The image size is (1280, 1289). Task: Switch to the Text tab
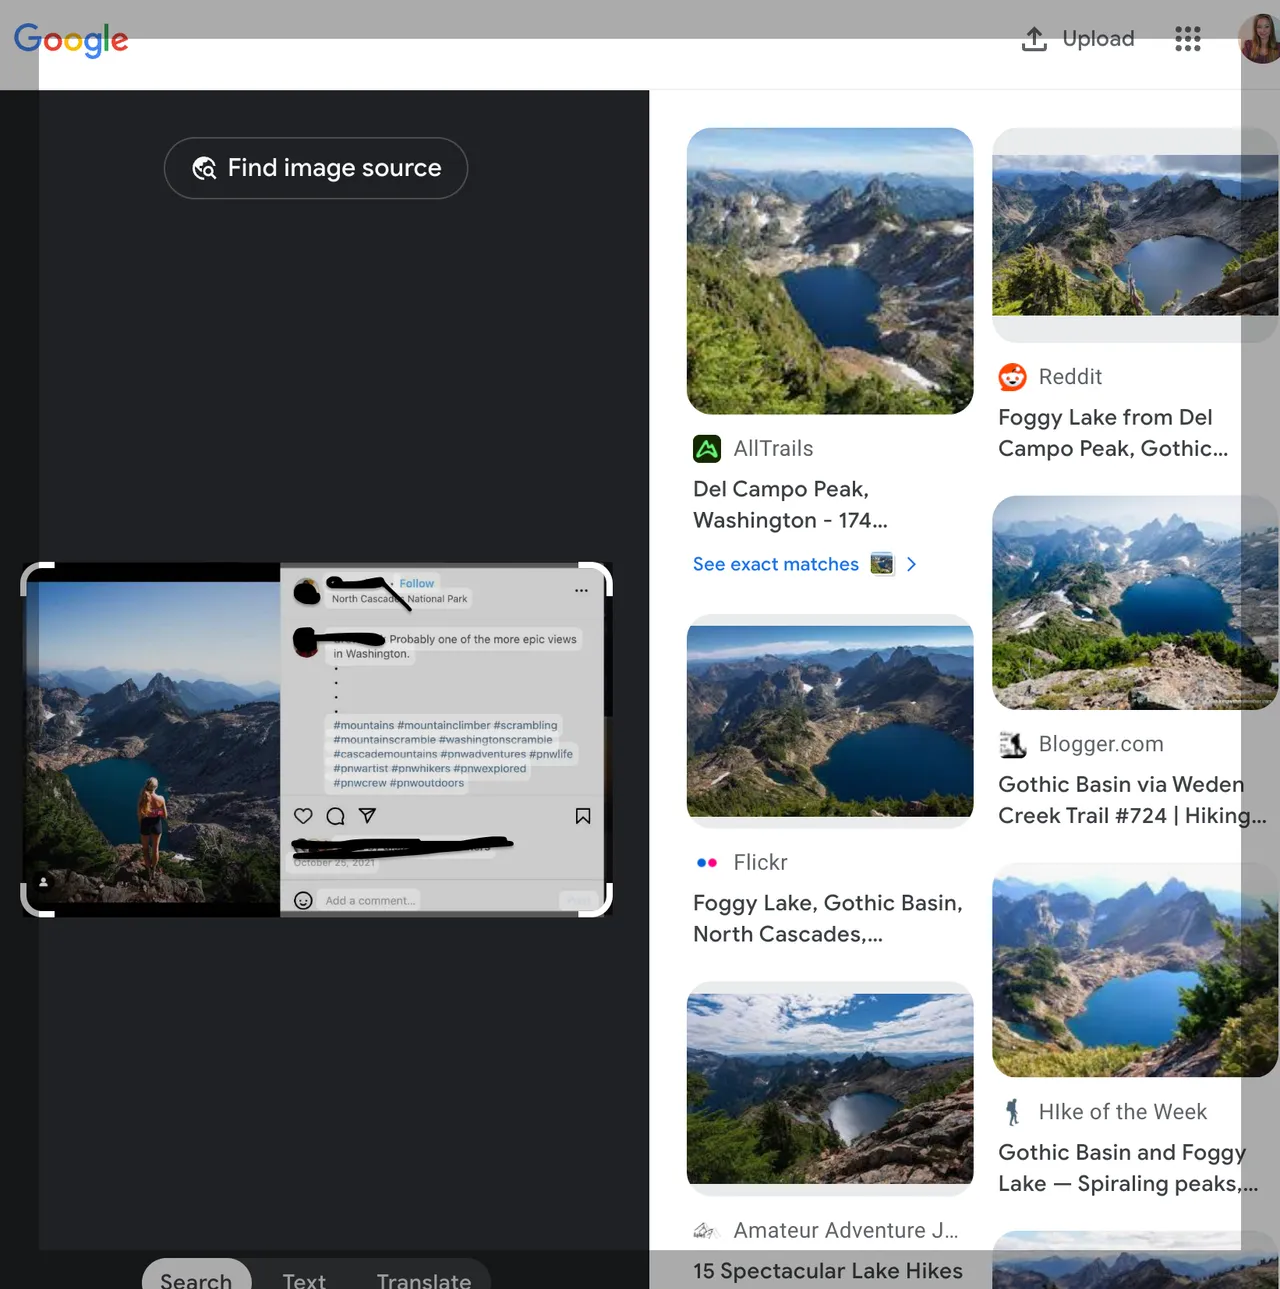pos(304,1280)
